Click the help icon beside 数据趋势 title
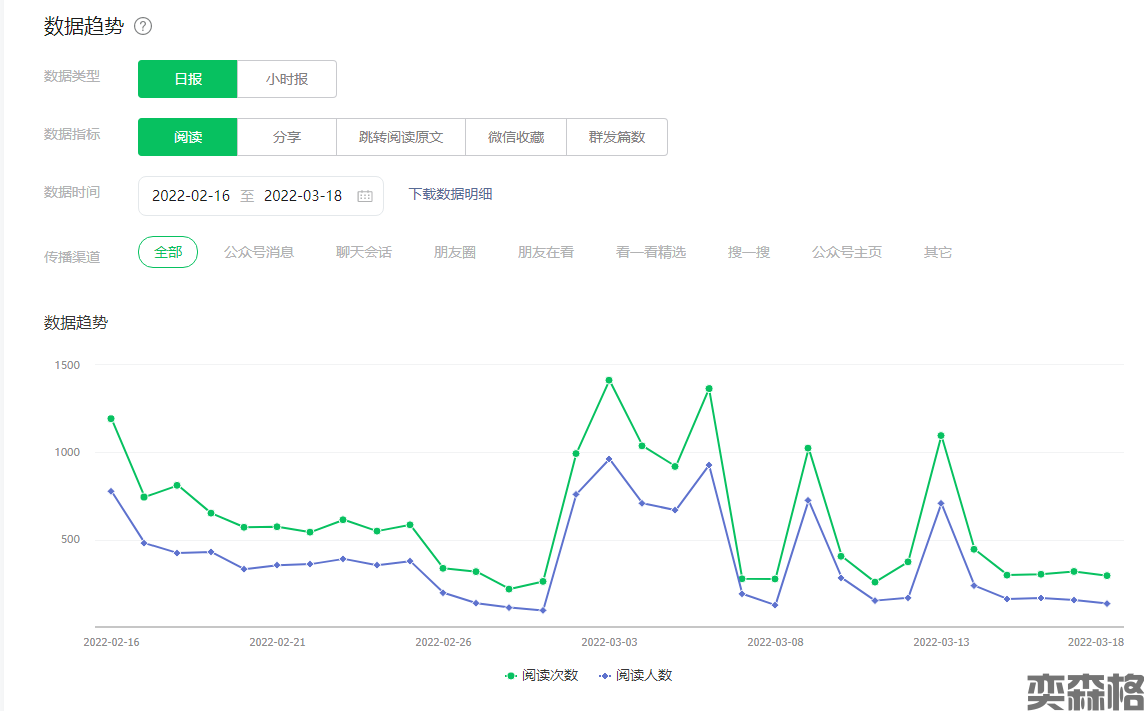1144x711 pixels. 143,27
